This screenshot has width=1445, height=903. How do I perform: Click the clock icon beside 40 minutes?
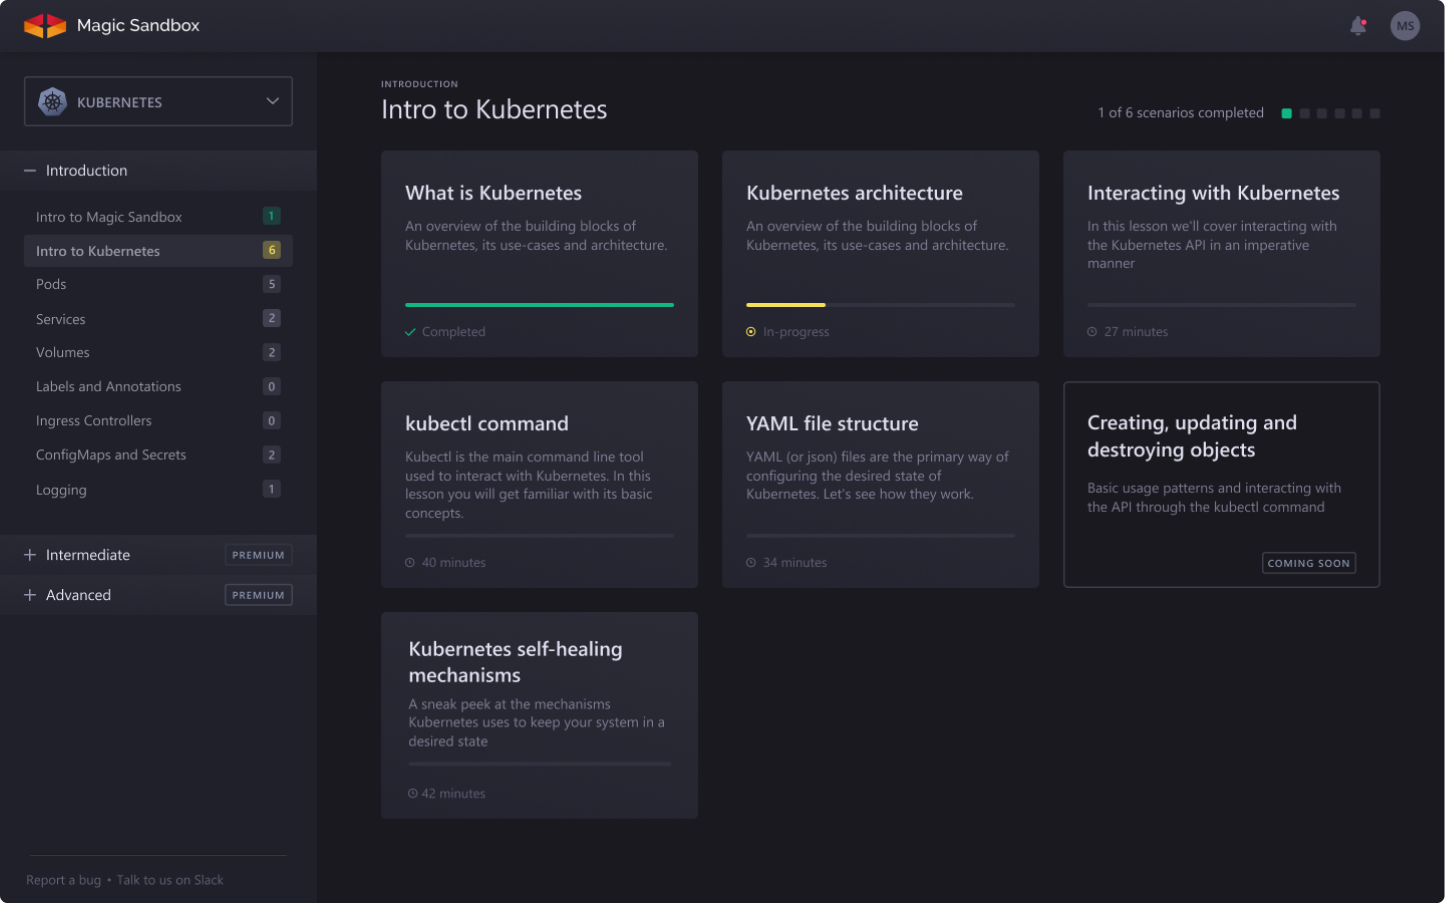(x=410, y=563)
